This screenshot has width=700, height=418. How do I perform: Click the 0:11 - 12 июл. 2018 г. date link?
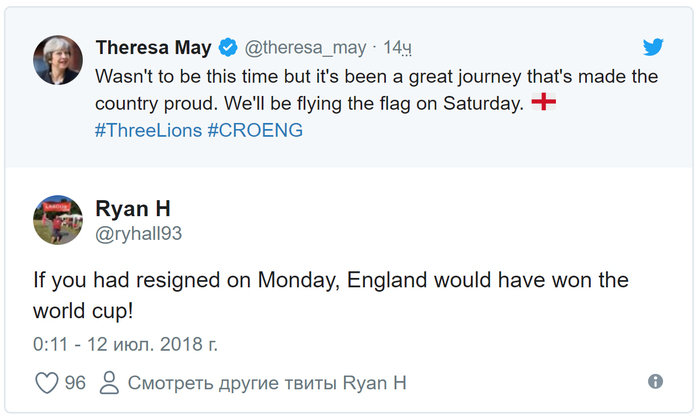tap(125, 344)
